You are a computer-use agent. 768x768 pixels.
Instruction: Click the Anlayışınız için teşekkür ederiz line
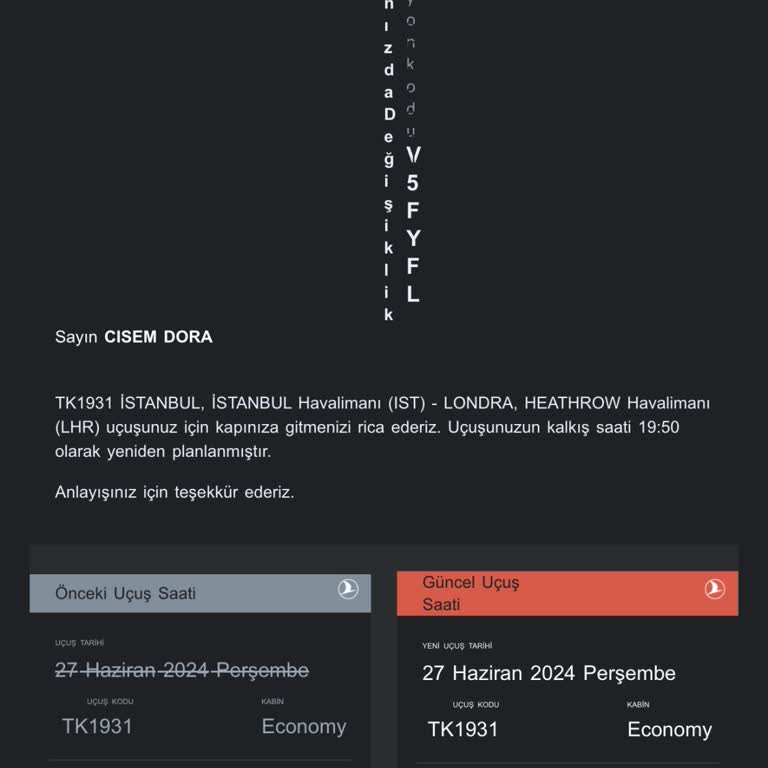point(175,492)
